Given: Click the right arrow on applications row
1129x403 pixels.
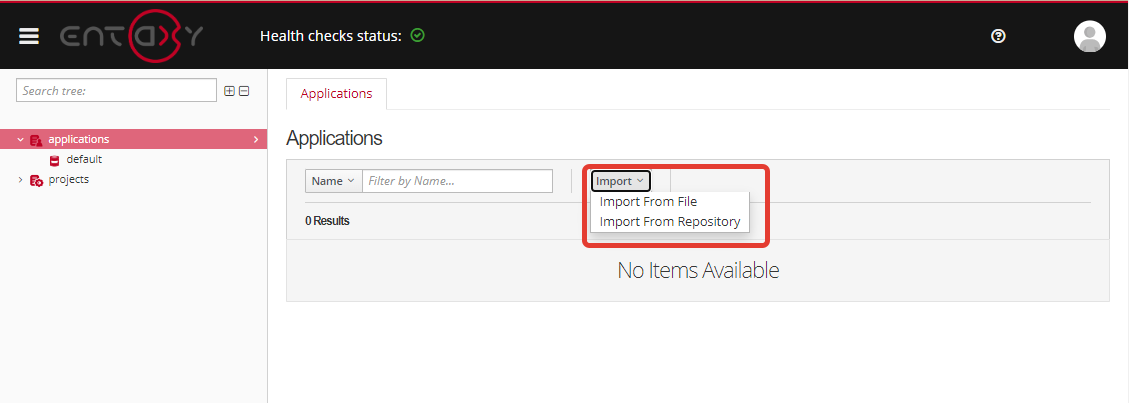Looking at the screenshot, I should 256,140.
